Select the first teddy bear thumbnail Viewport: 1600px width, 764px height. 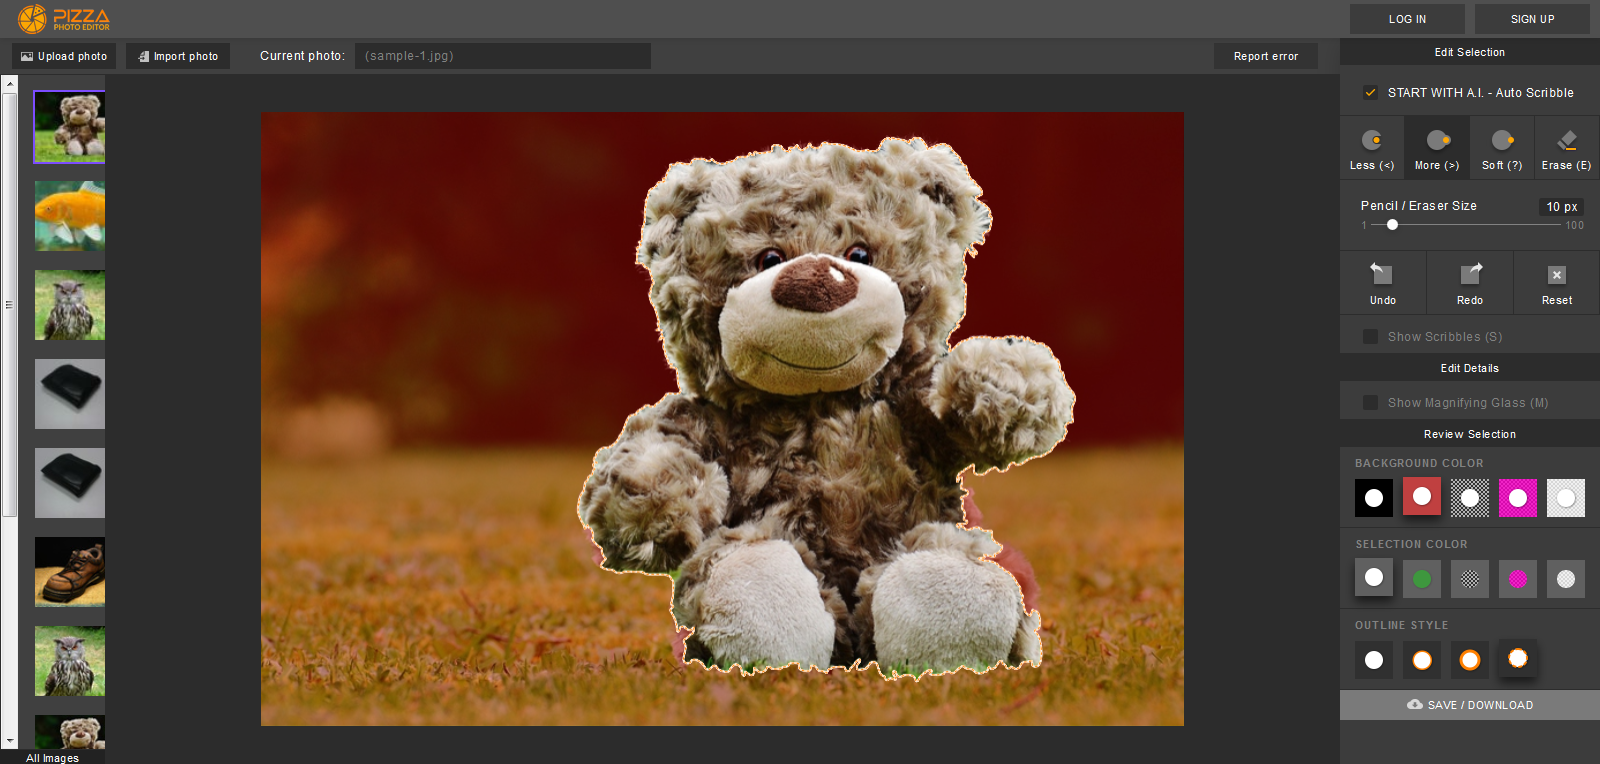pyautogui.click(x=70, y=127)
